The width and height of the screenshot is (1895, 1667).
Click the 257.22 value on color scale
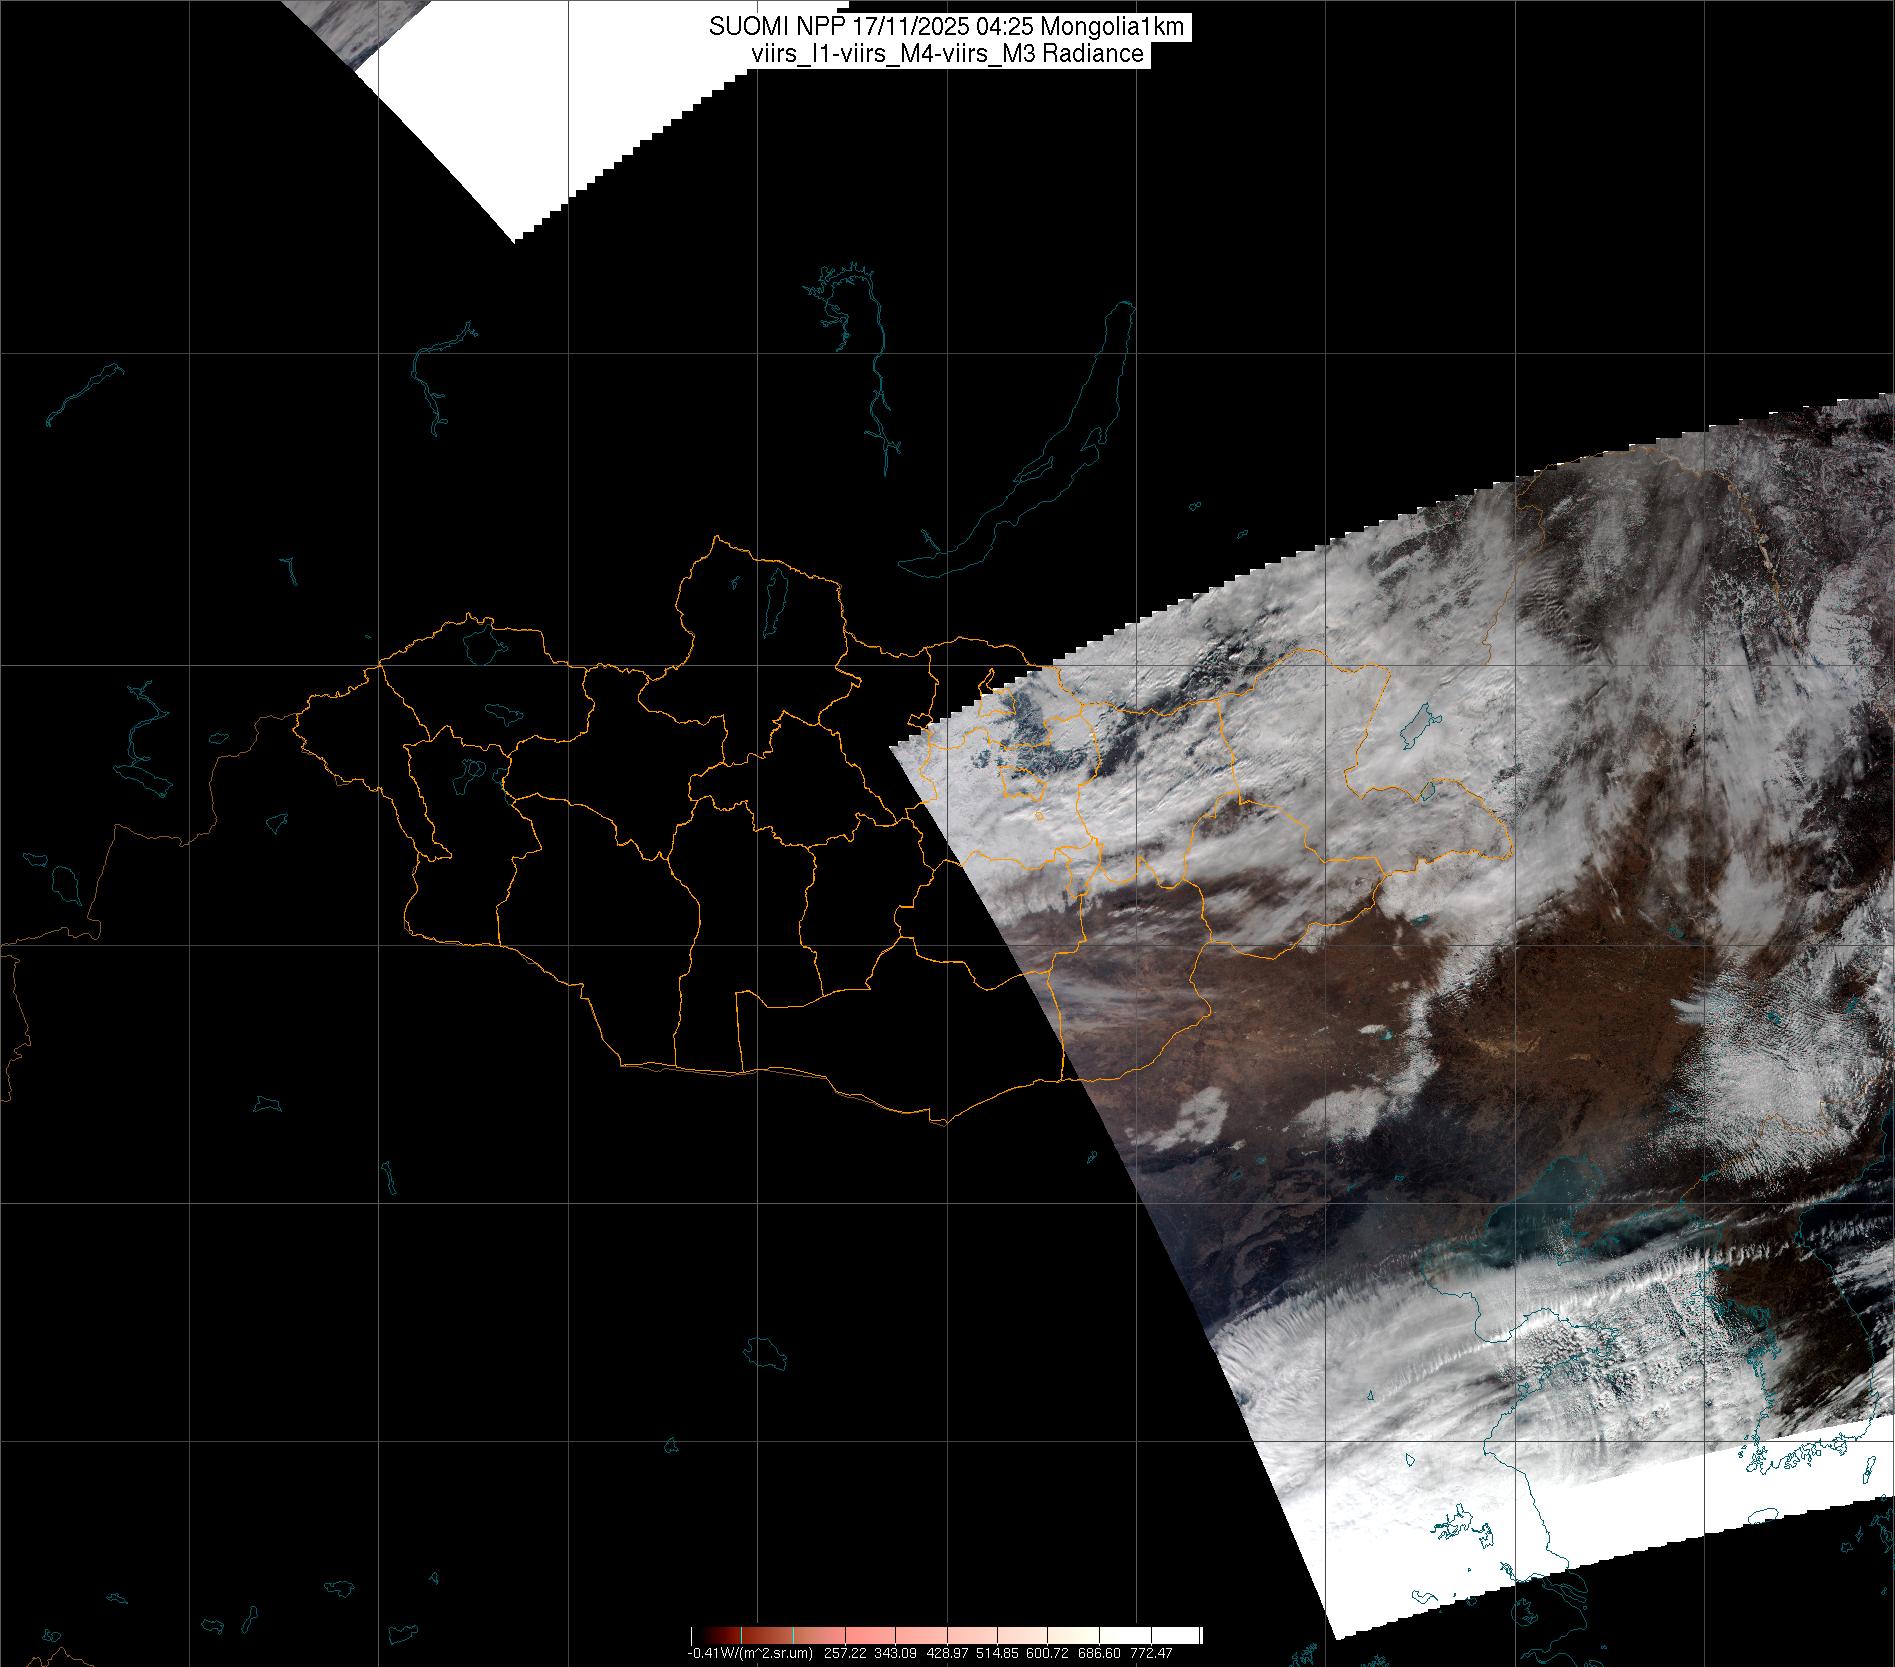[843, 1654]
